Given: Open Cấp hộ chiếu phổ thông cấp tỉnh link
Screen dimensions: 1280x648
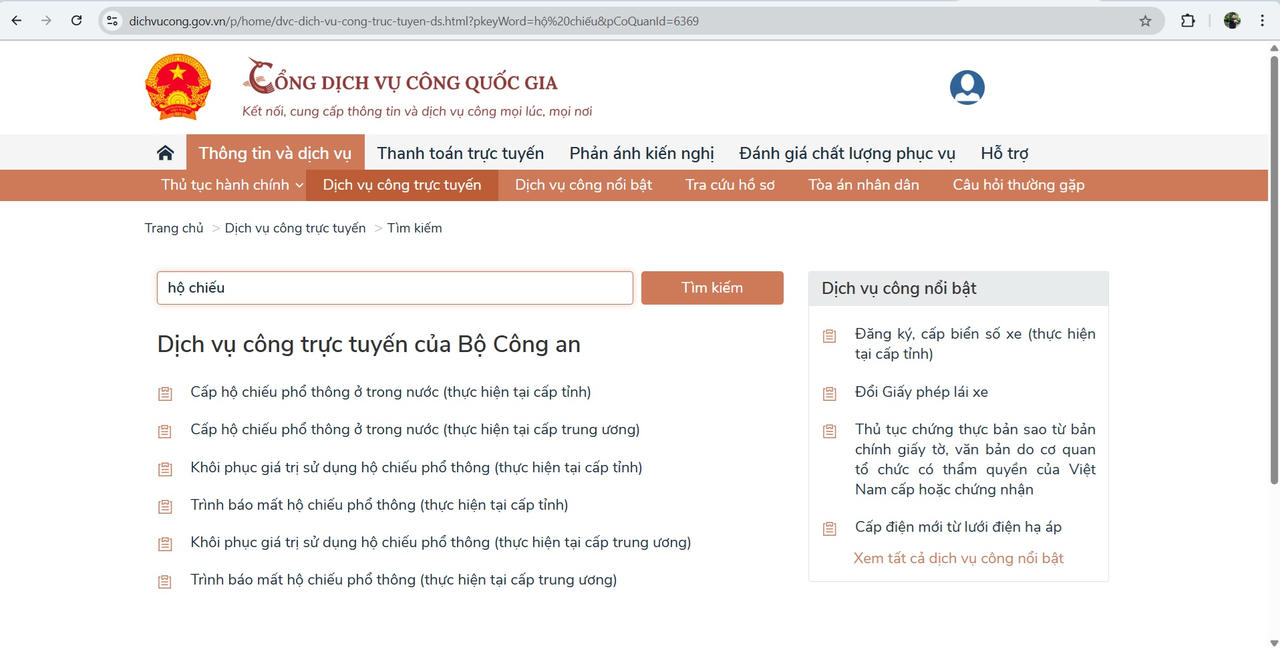Looking at the screenshot, I should click(390, 392).
